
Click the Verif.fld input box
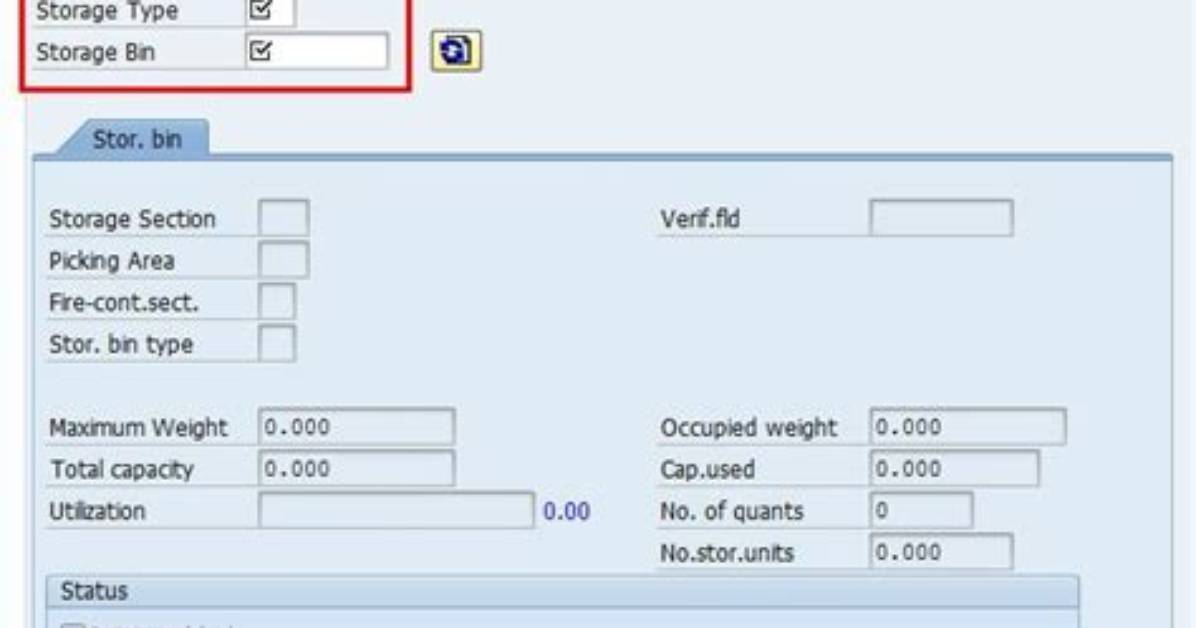(941, 218)
